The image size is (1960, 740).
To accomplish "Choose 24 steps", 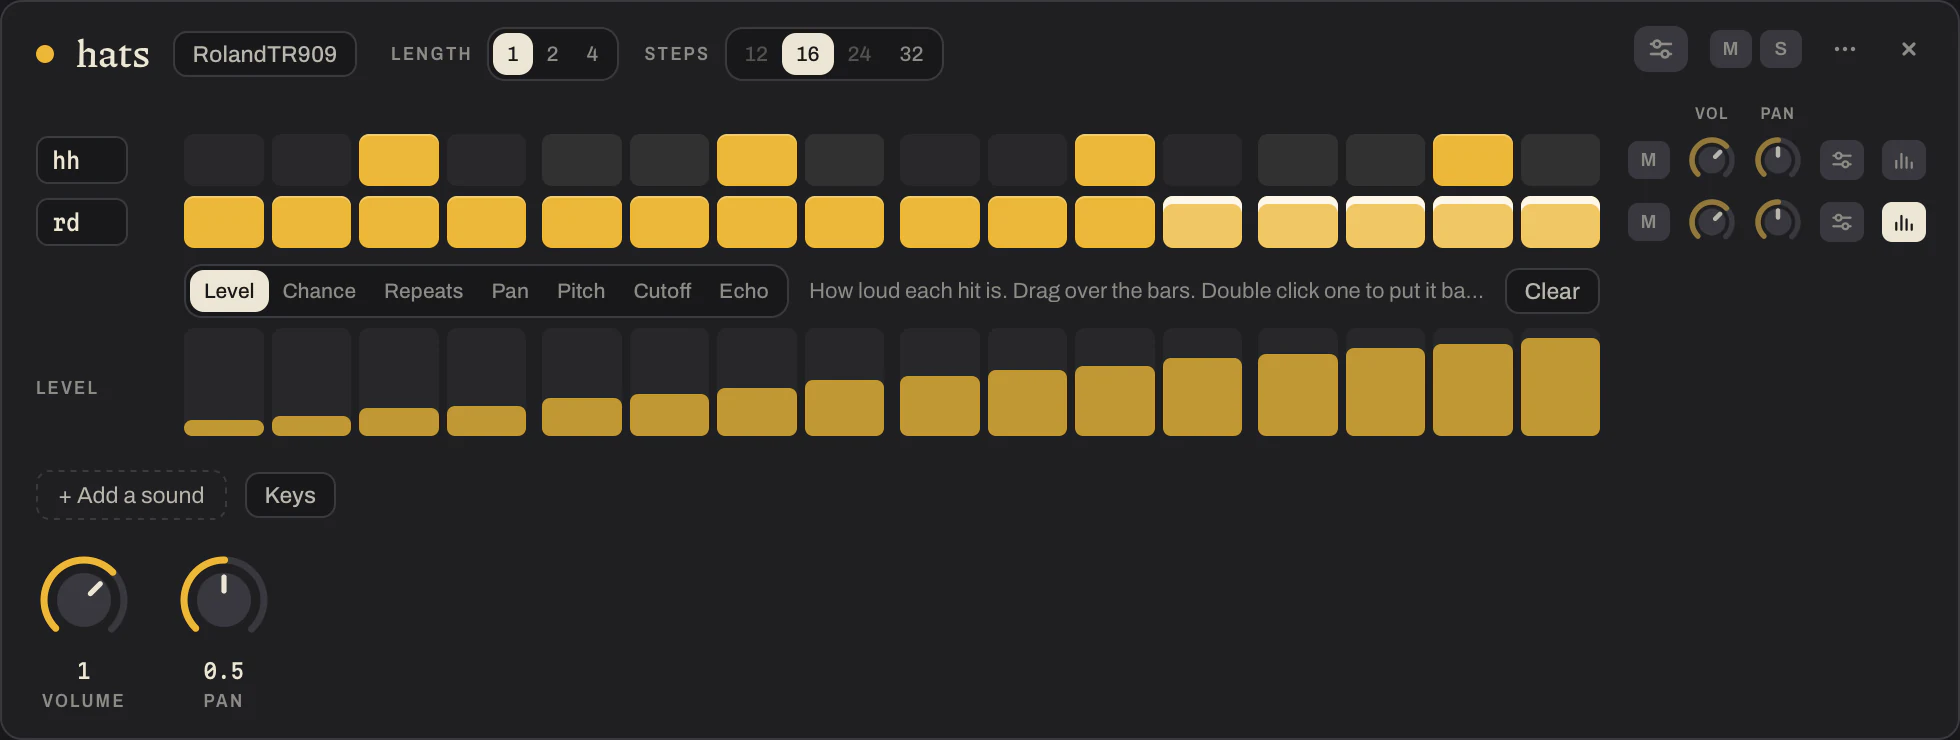I will 859,54.
